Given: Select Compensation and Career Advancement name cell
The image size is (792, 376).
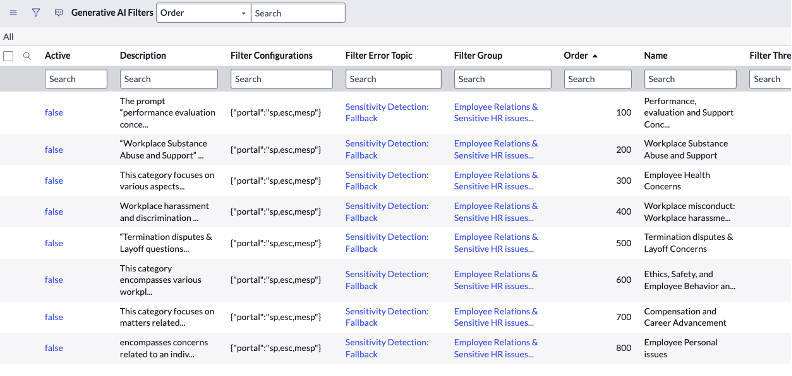Looking at the screenshot, I should 685,317.
